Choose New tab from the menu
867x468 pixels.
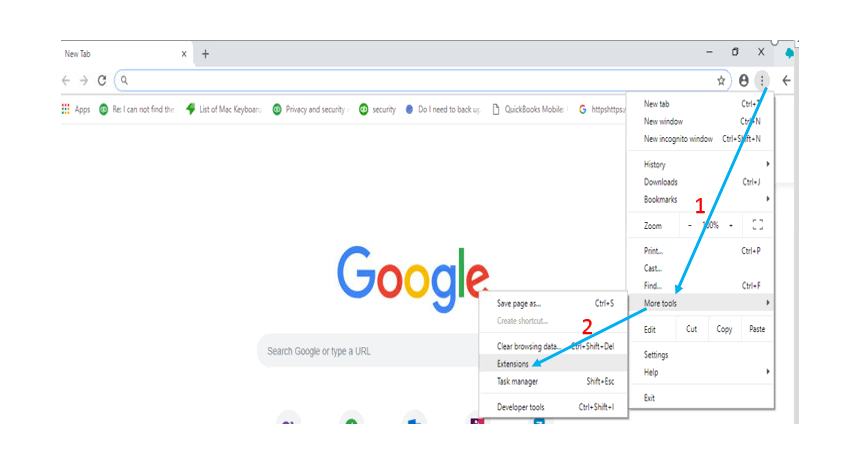coord(701,104)
